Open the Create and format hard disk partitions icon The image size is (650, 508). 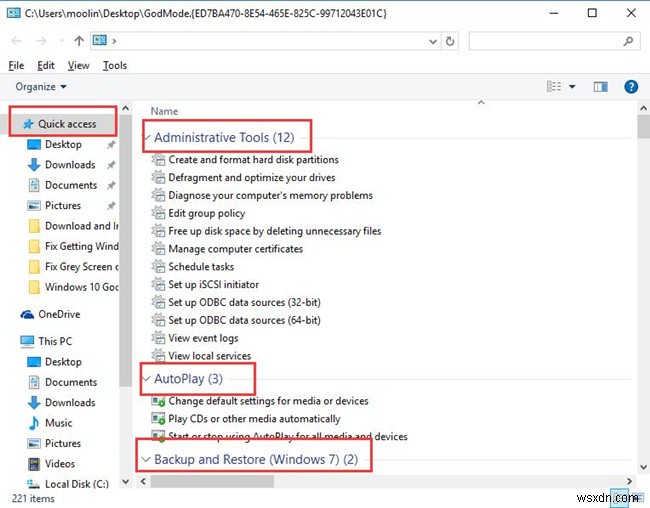pyautogui.click(x=158, y=160)
